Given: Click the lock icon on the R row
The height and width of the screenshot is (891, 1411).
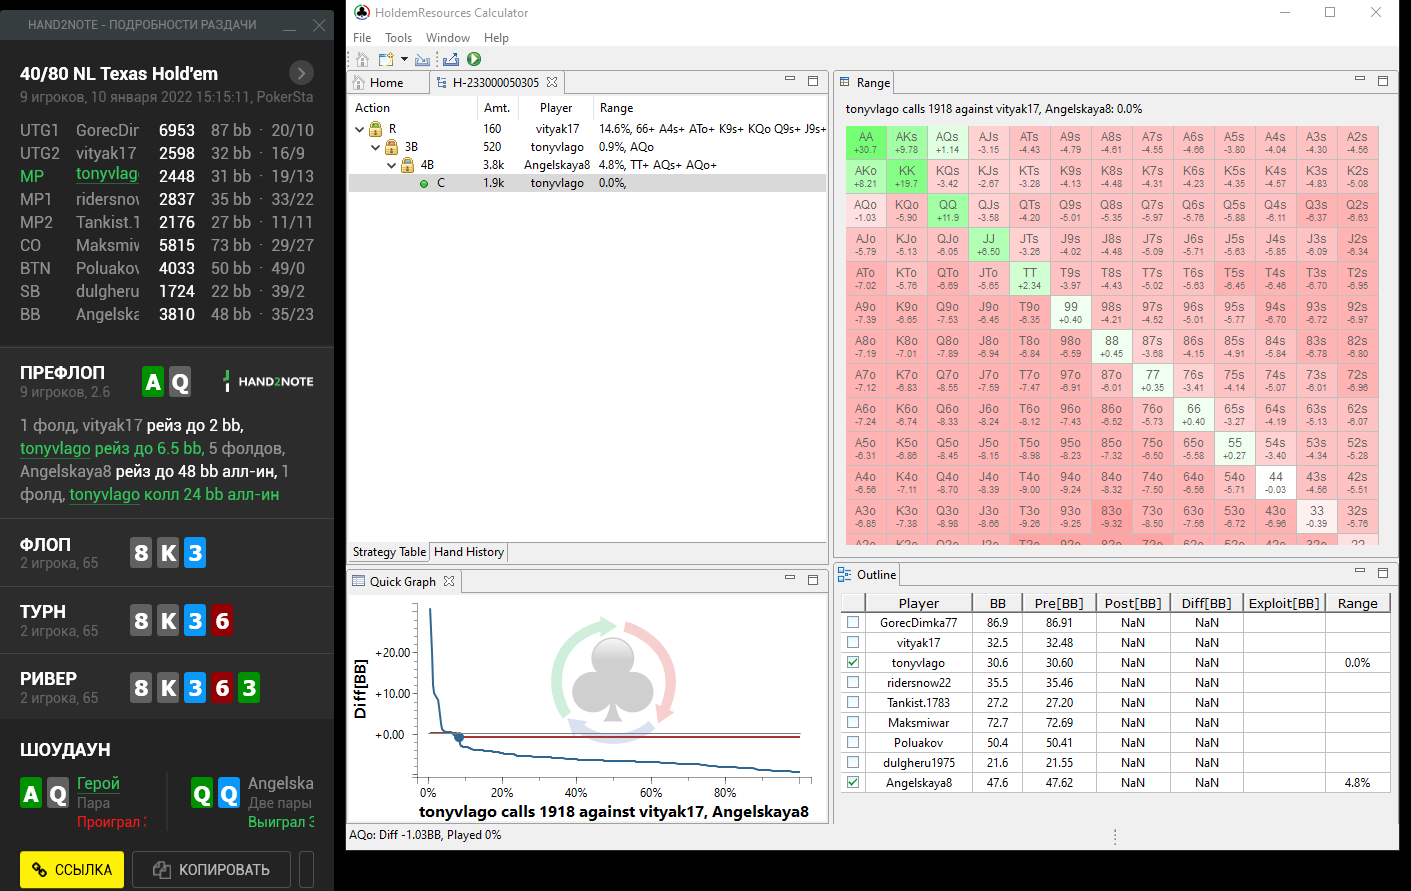Looking at the screenshot, I should coord(376,129).
